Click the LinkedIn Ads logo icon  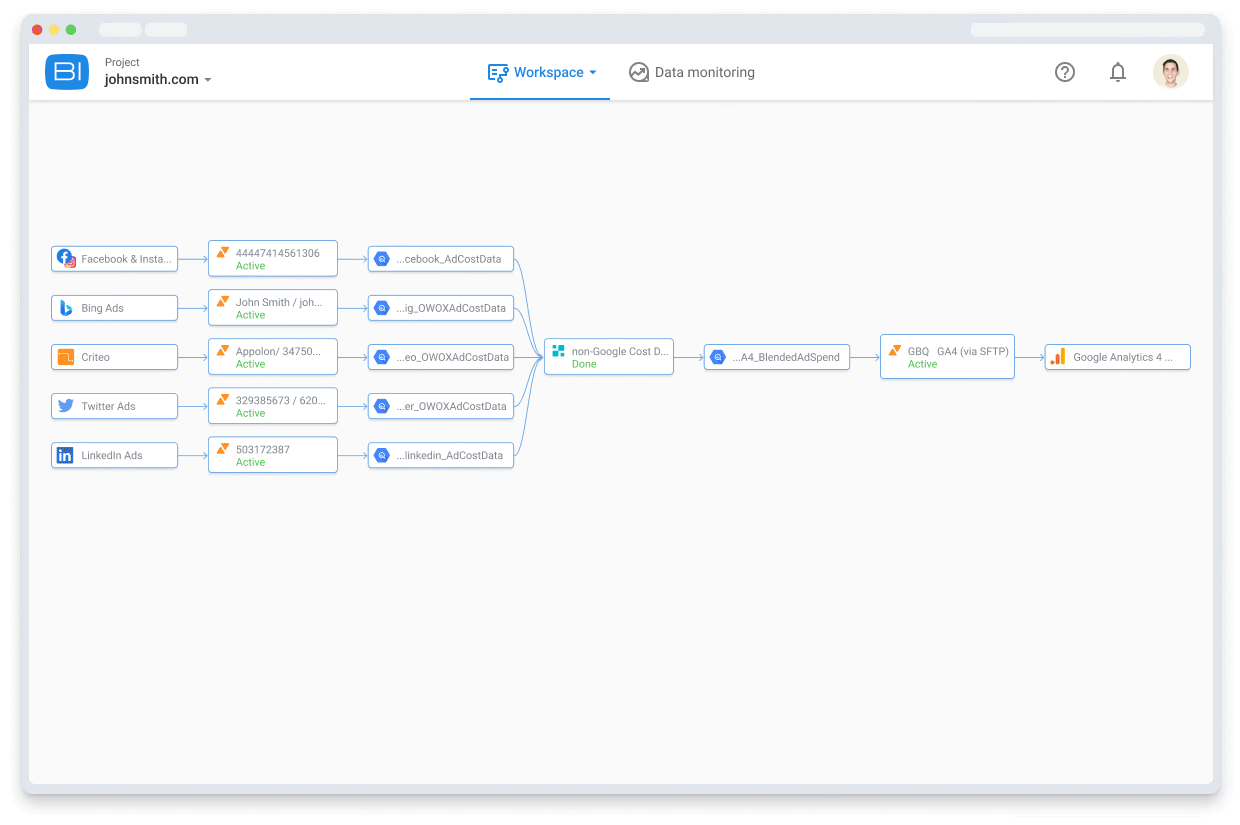66,455
